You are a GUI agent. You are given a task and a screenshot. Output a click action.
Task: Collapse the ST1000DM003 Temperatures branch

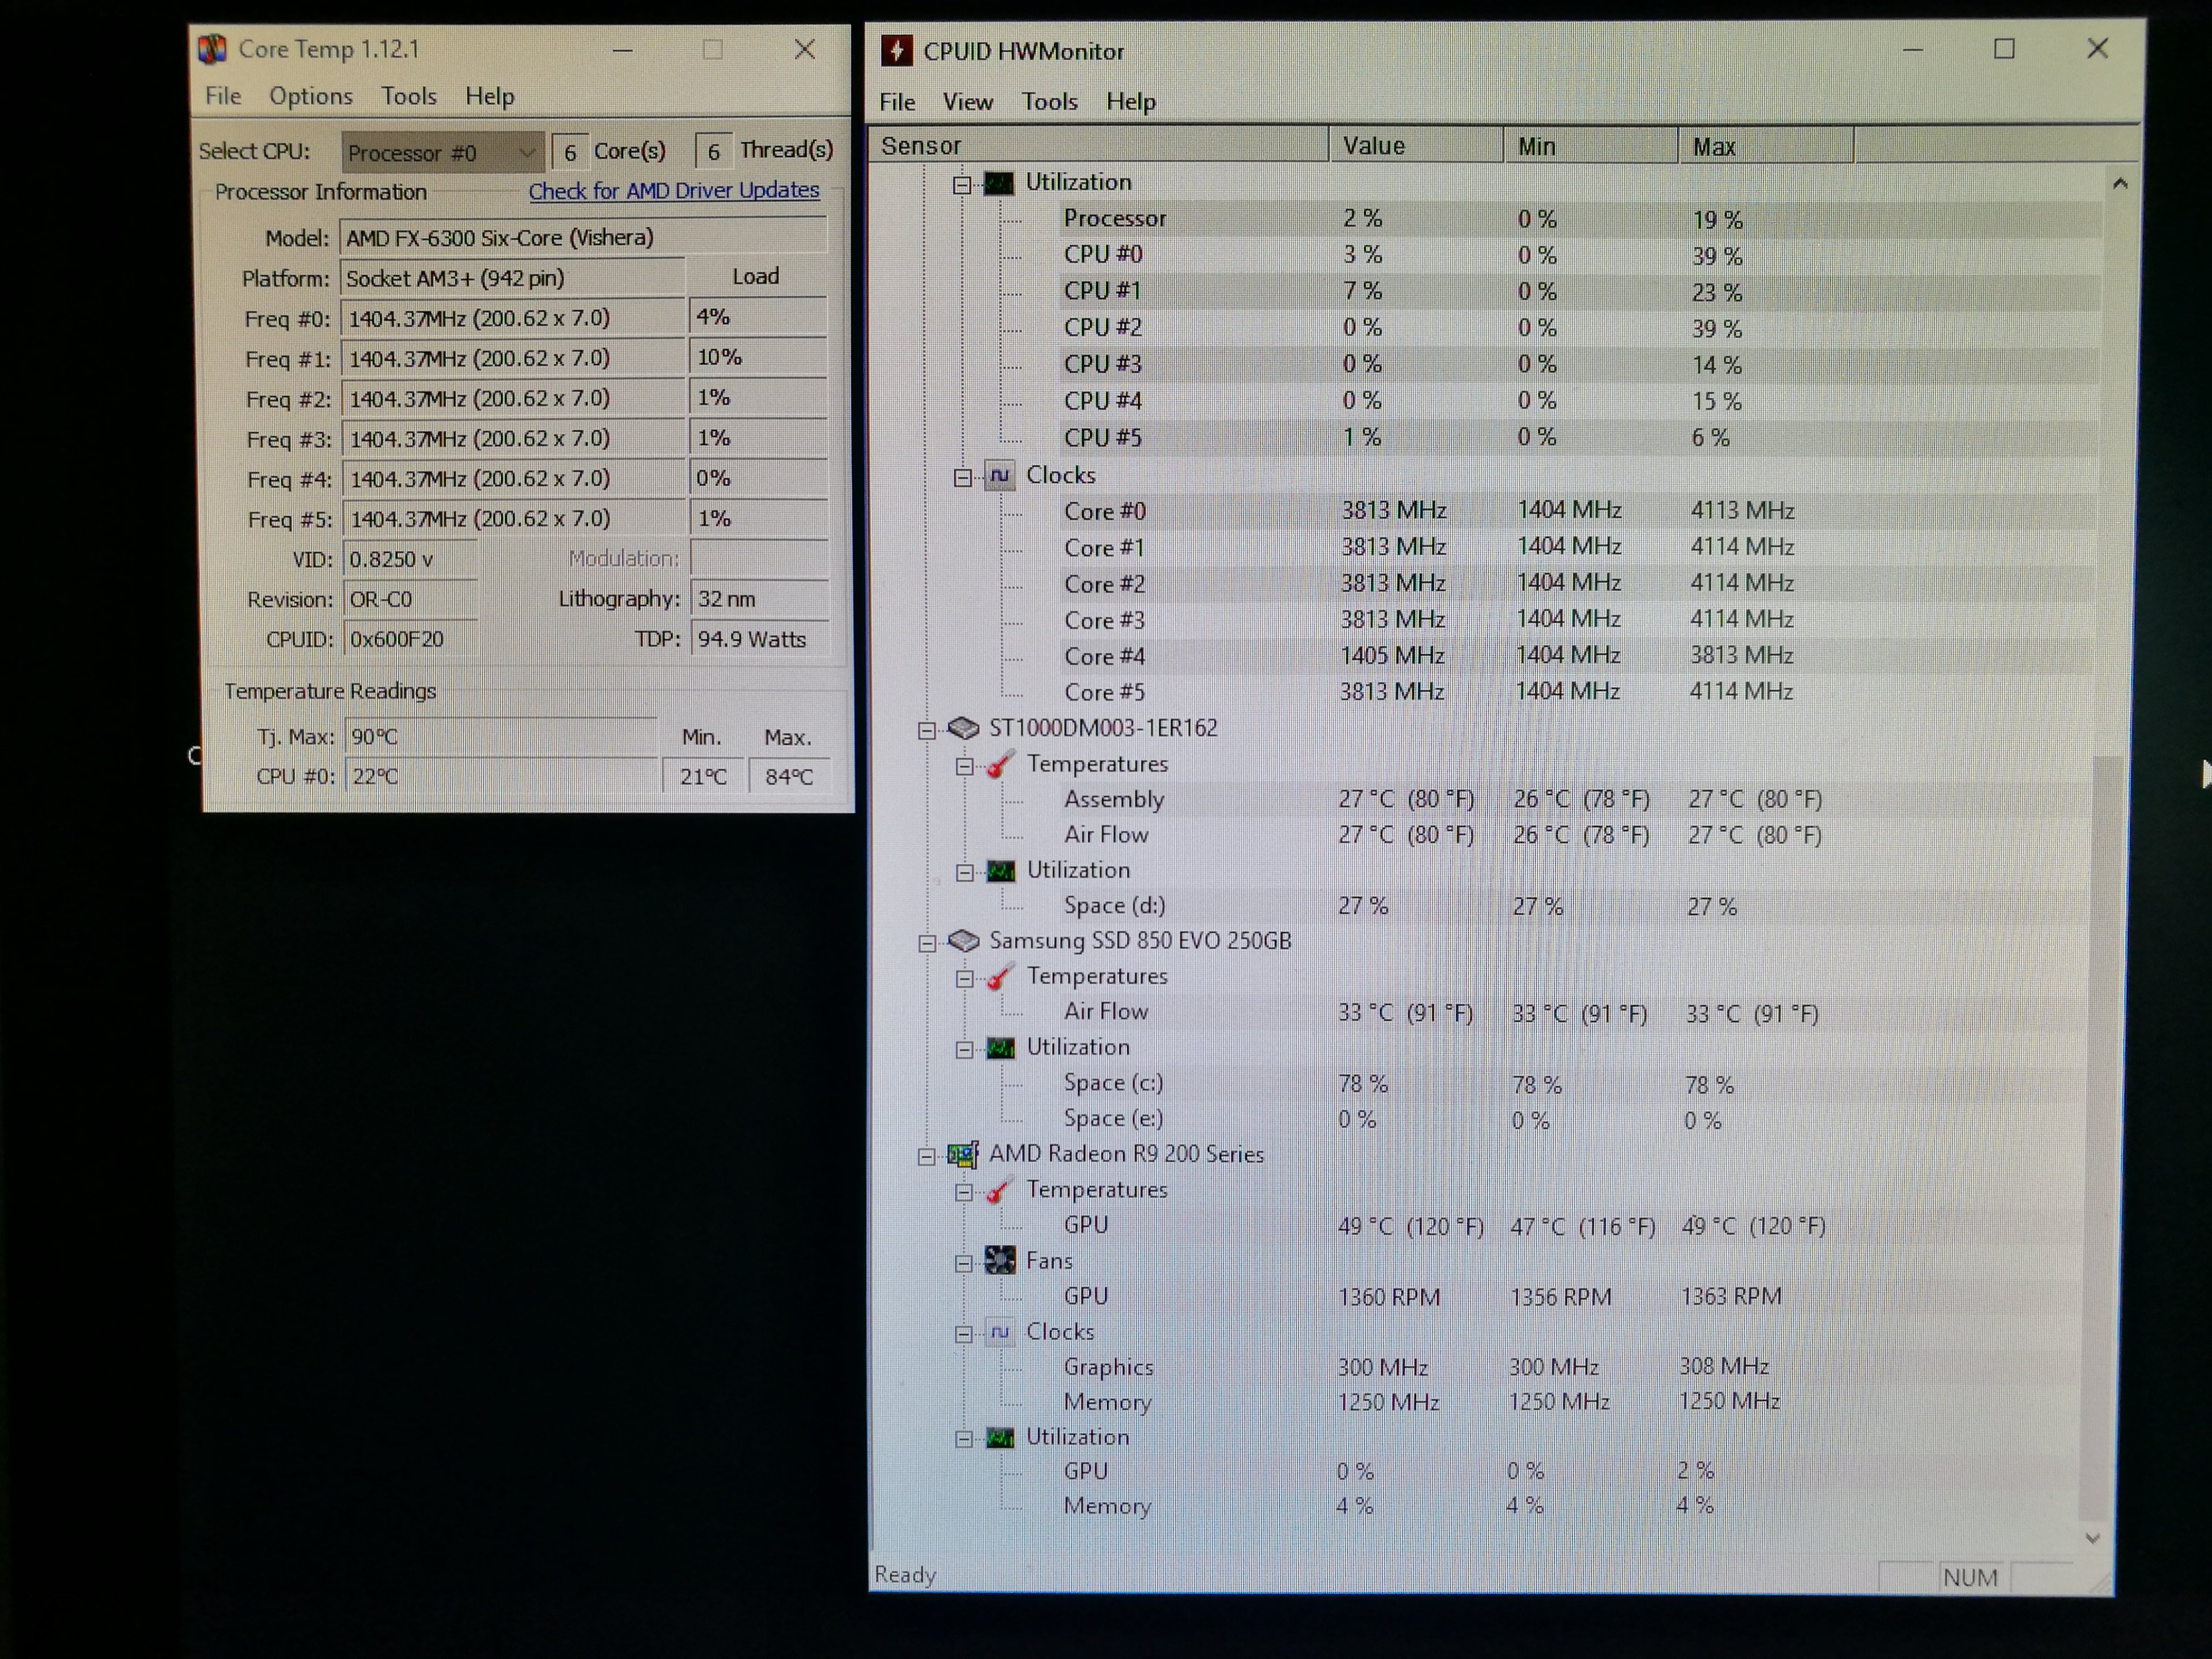tap(964, 767)
